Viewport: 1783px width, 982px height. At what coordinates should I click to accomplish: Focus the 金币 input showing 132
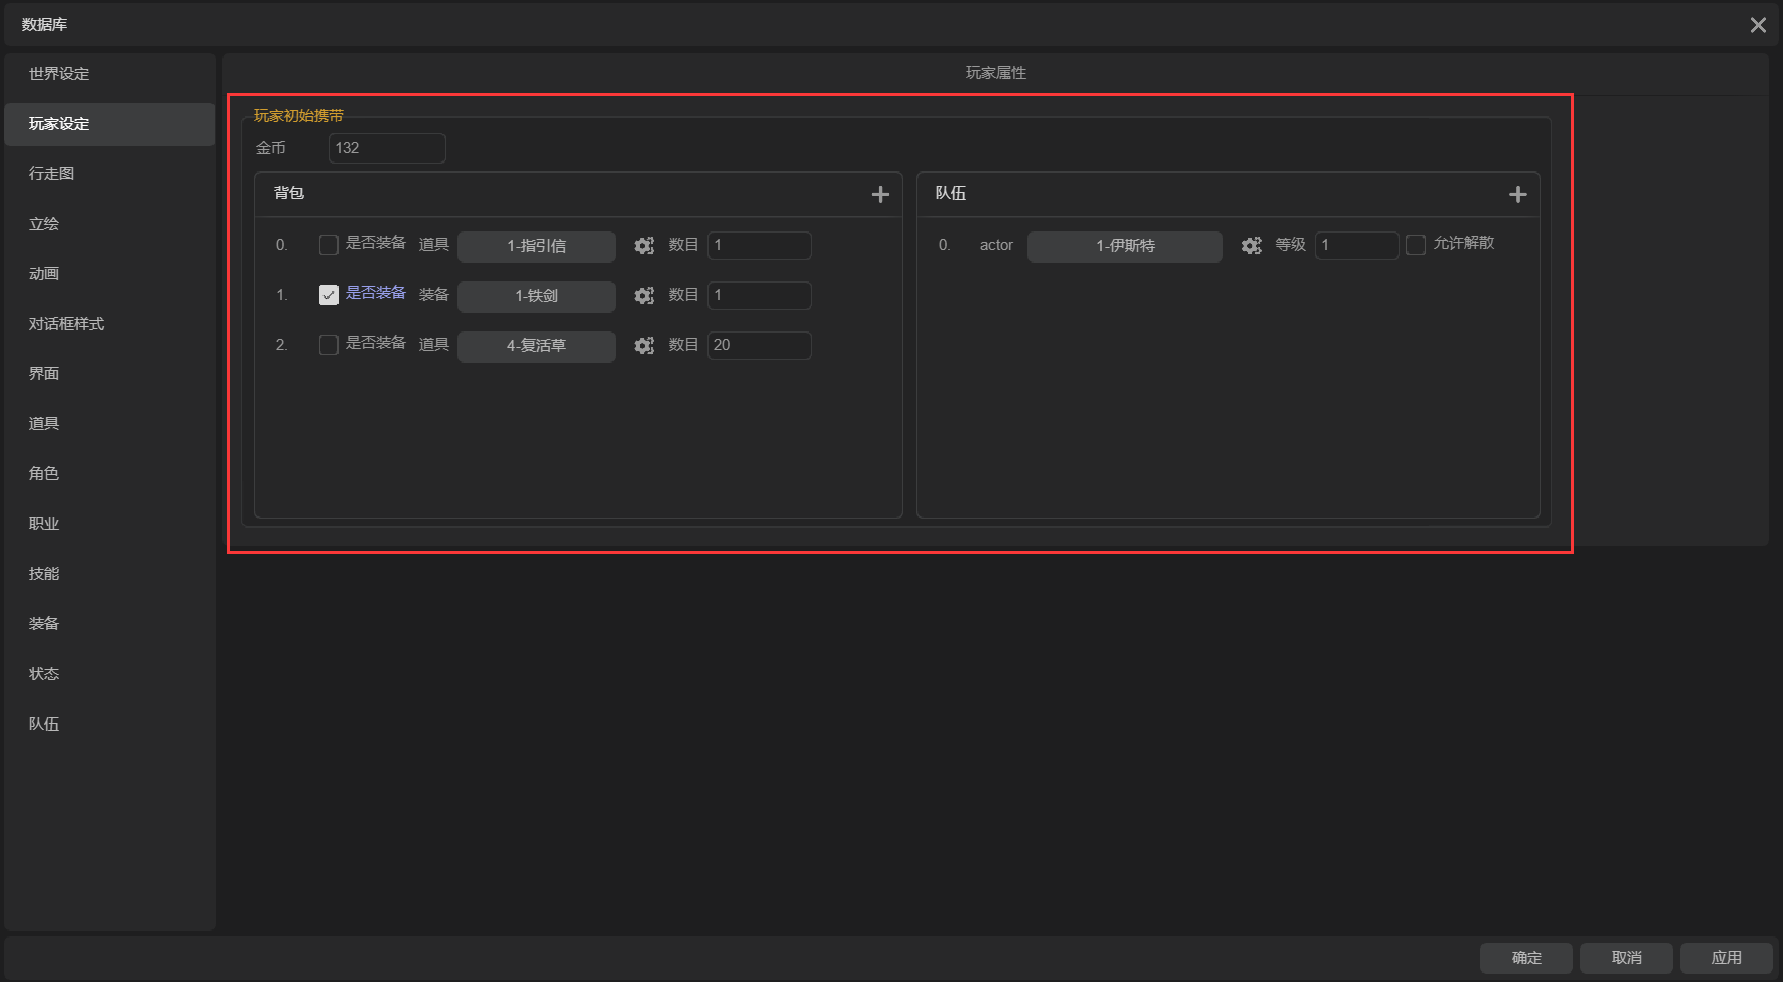(x=387, y=148)
